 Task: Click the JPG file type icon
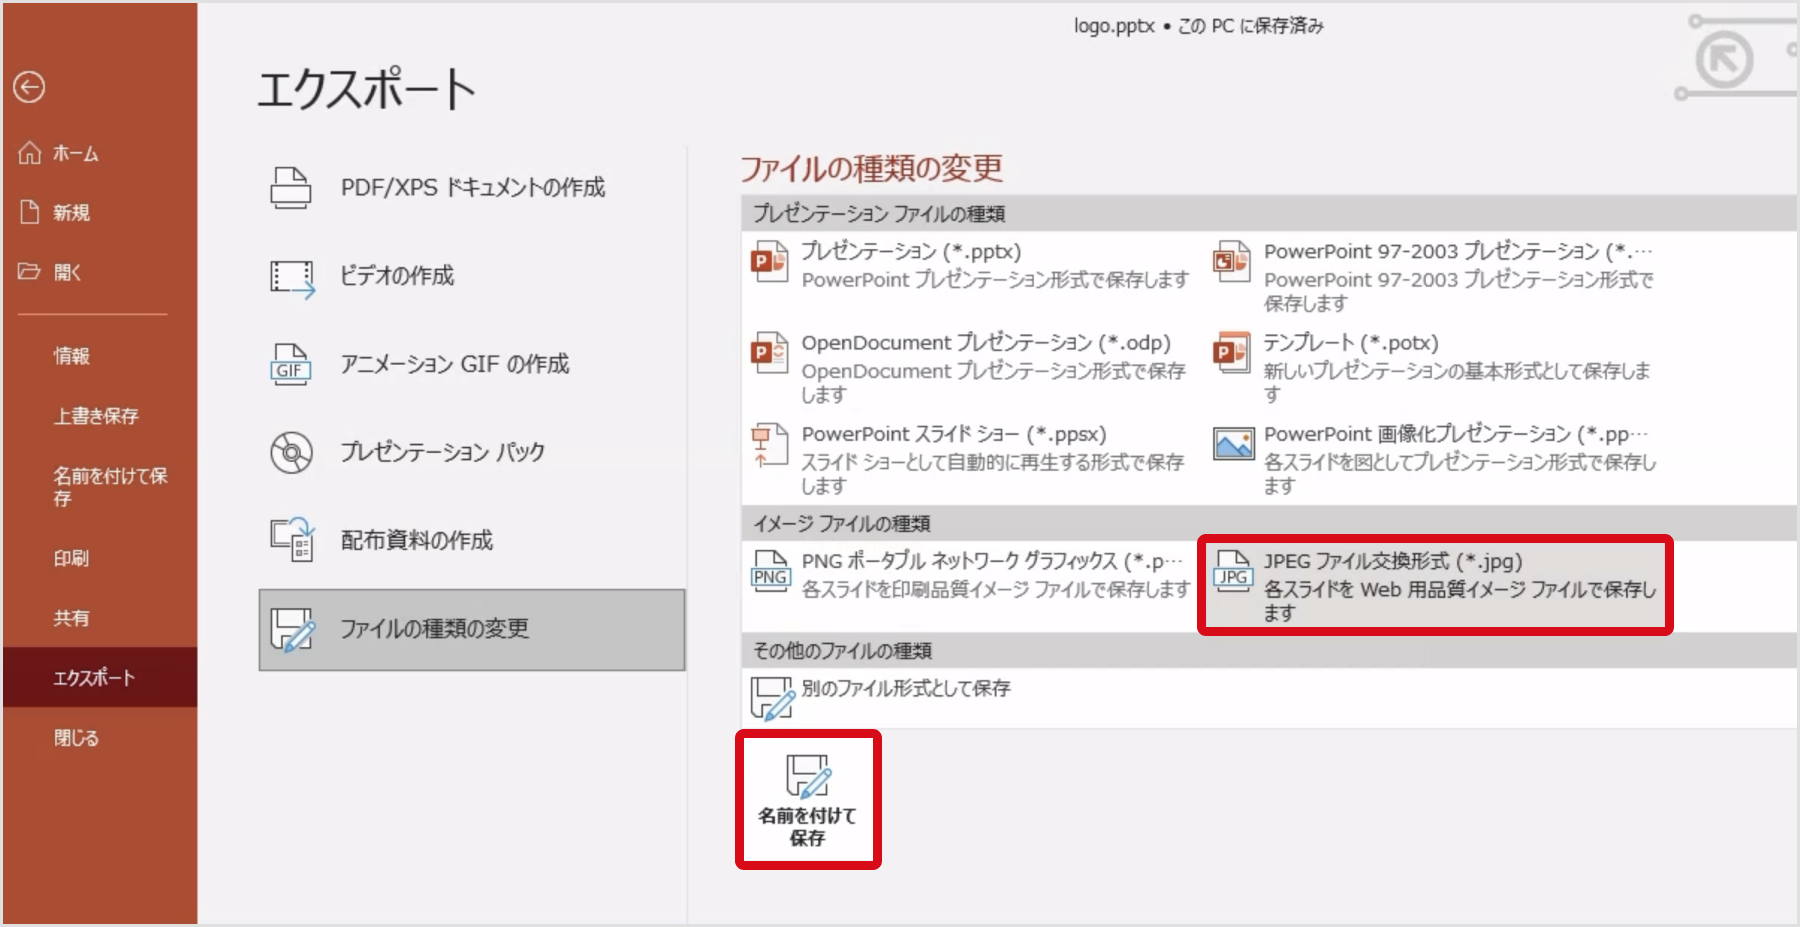tap(1232, 572)
